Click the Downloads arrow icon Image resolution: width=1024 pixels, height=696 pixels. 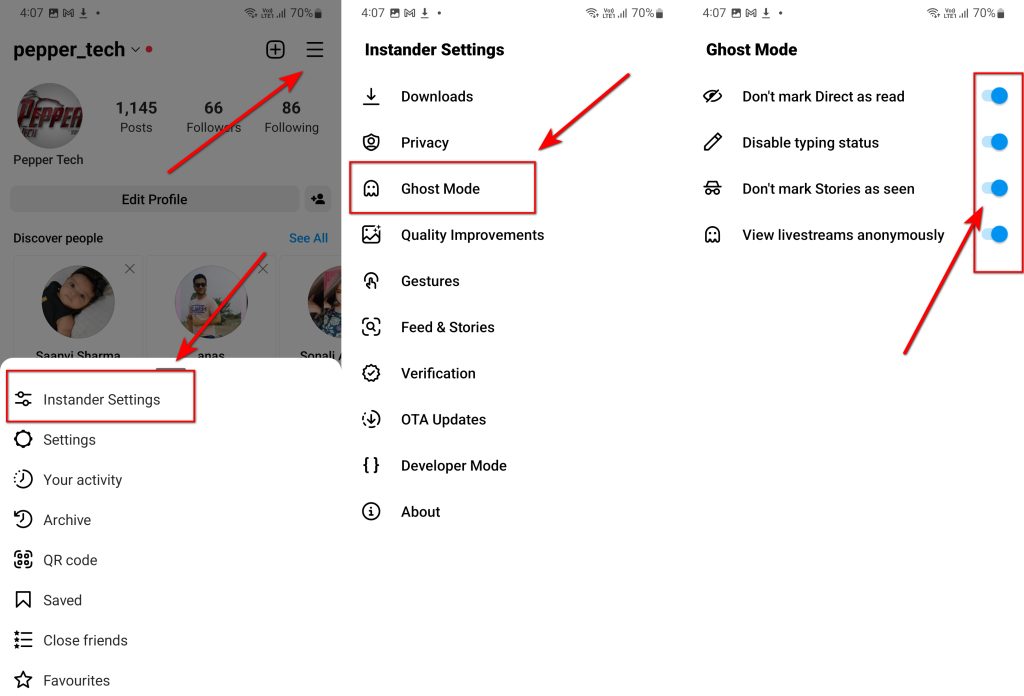pyautogui.click(x=371, y=96)
